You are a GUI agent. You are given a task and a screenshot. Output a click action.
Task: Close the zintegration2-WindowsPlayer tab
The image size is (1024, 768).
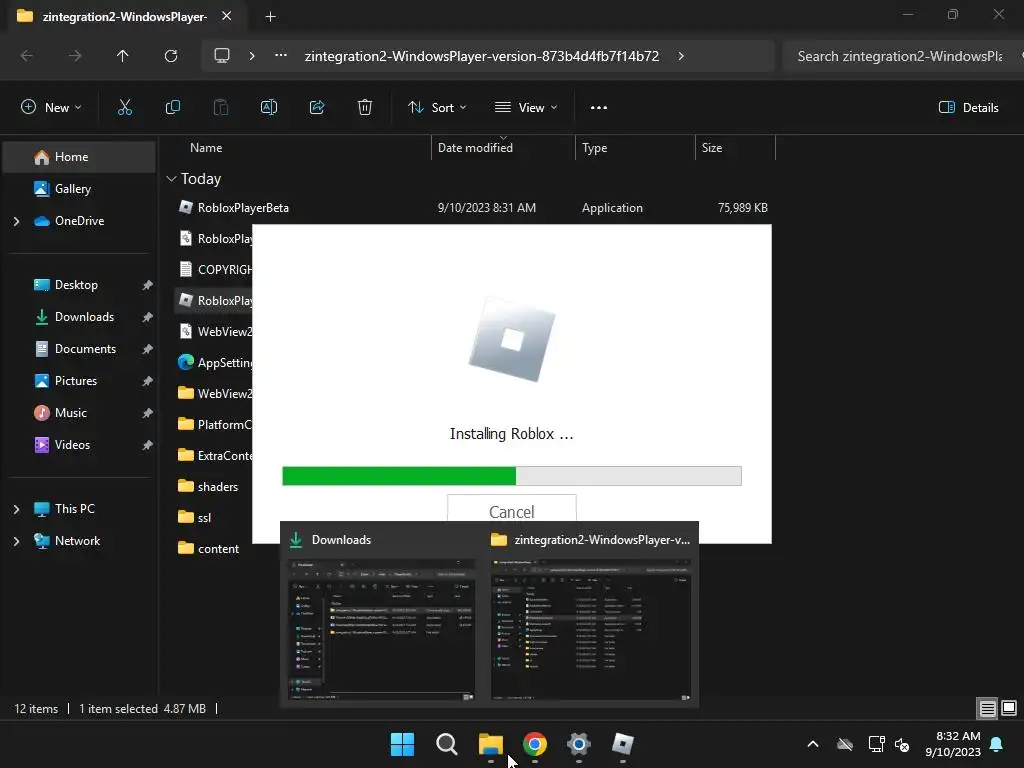point(227,16)
